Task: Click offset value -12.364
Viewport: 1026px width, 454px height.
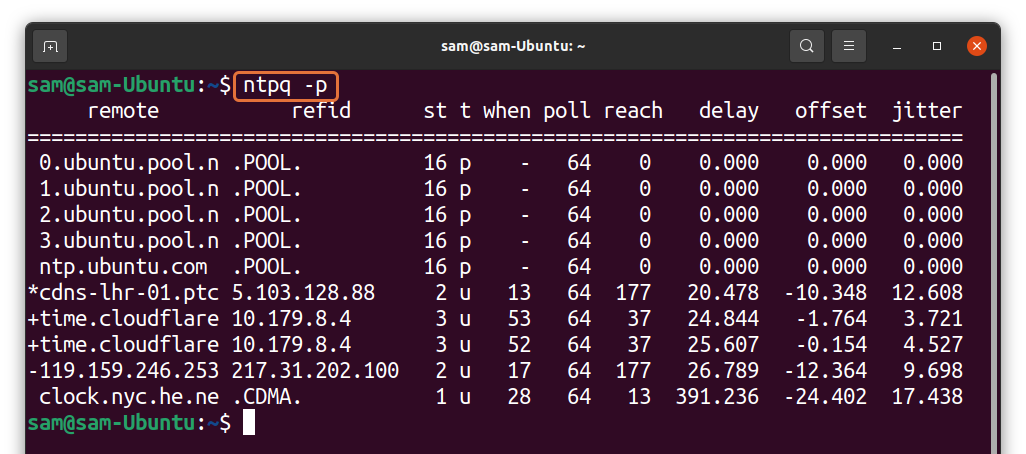Action: click(824, 371)
